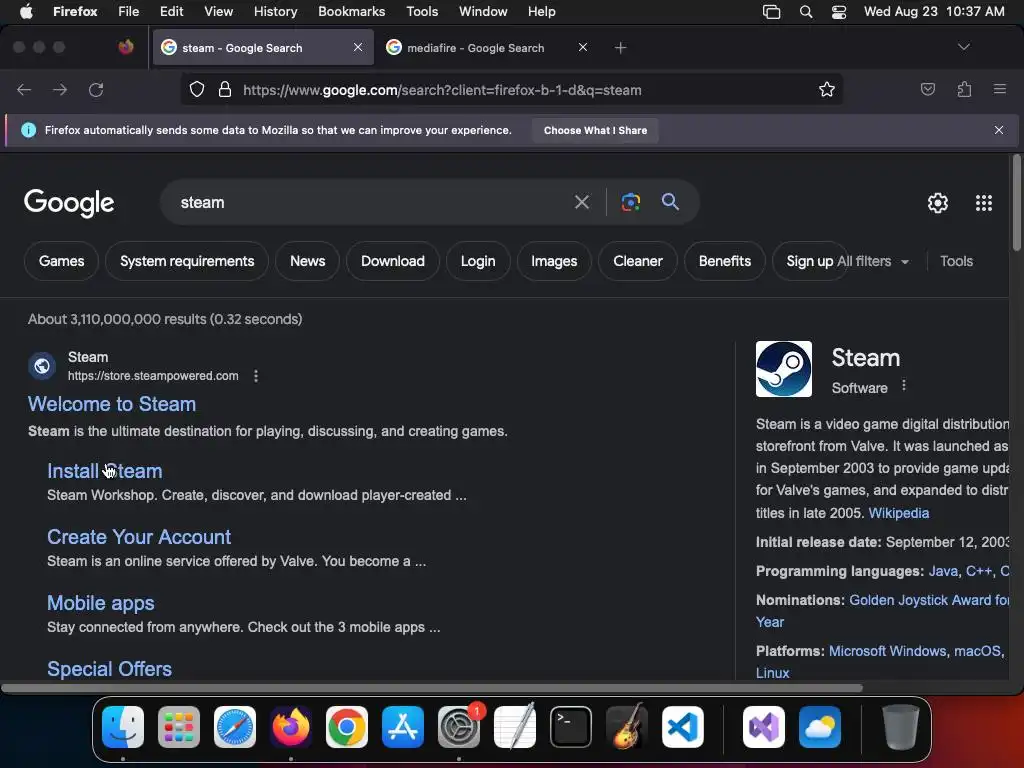Open the Bookmarks menu
The width and height of the screenshot is (1024, 768).
pyautogui.click(x=351, y=12)
